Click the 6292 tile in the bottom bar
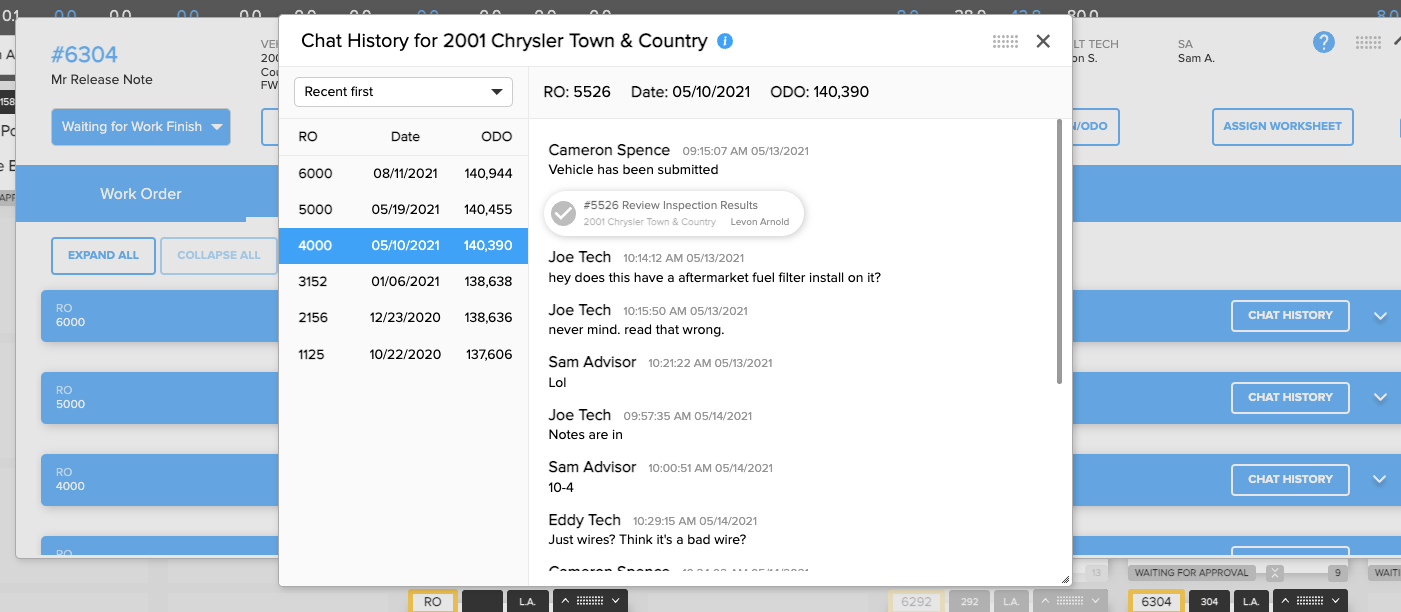The height and width of the screenshot is (612, 1401). coord(916,601)
